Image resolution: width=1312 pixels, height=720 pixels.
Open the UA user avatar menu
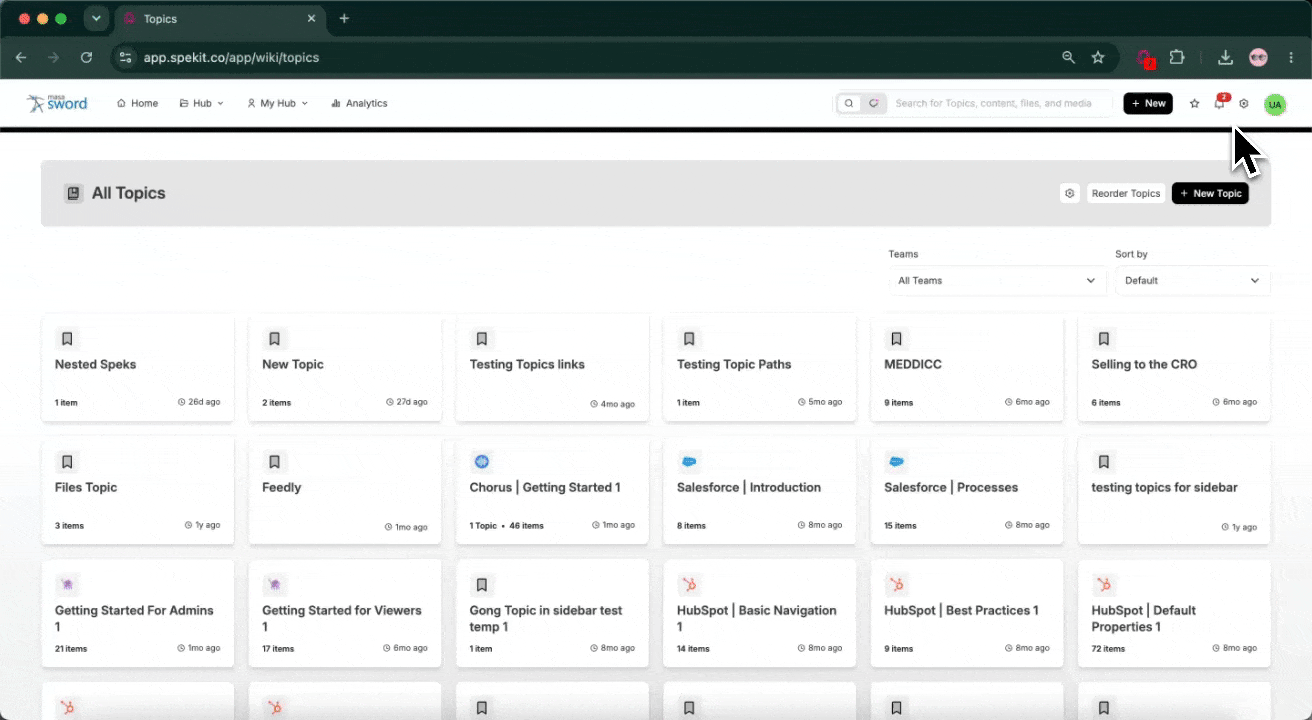tap(1275, 104)
